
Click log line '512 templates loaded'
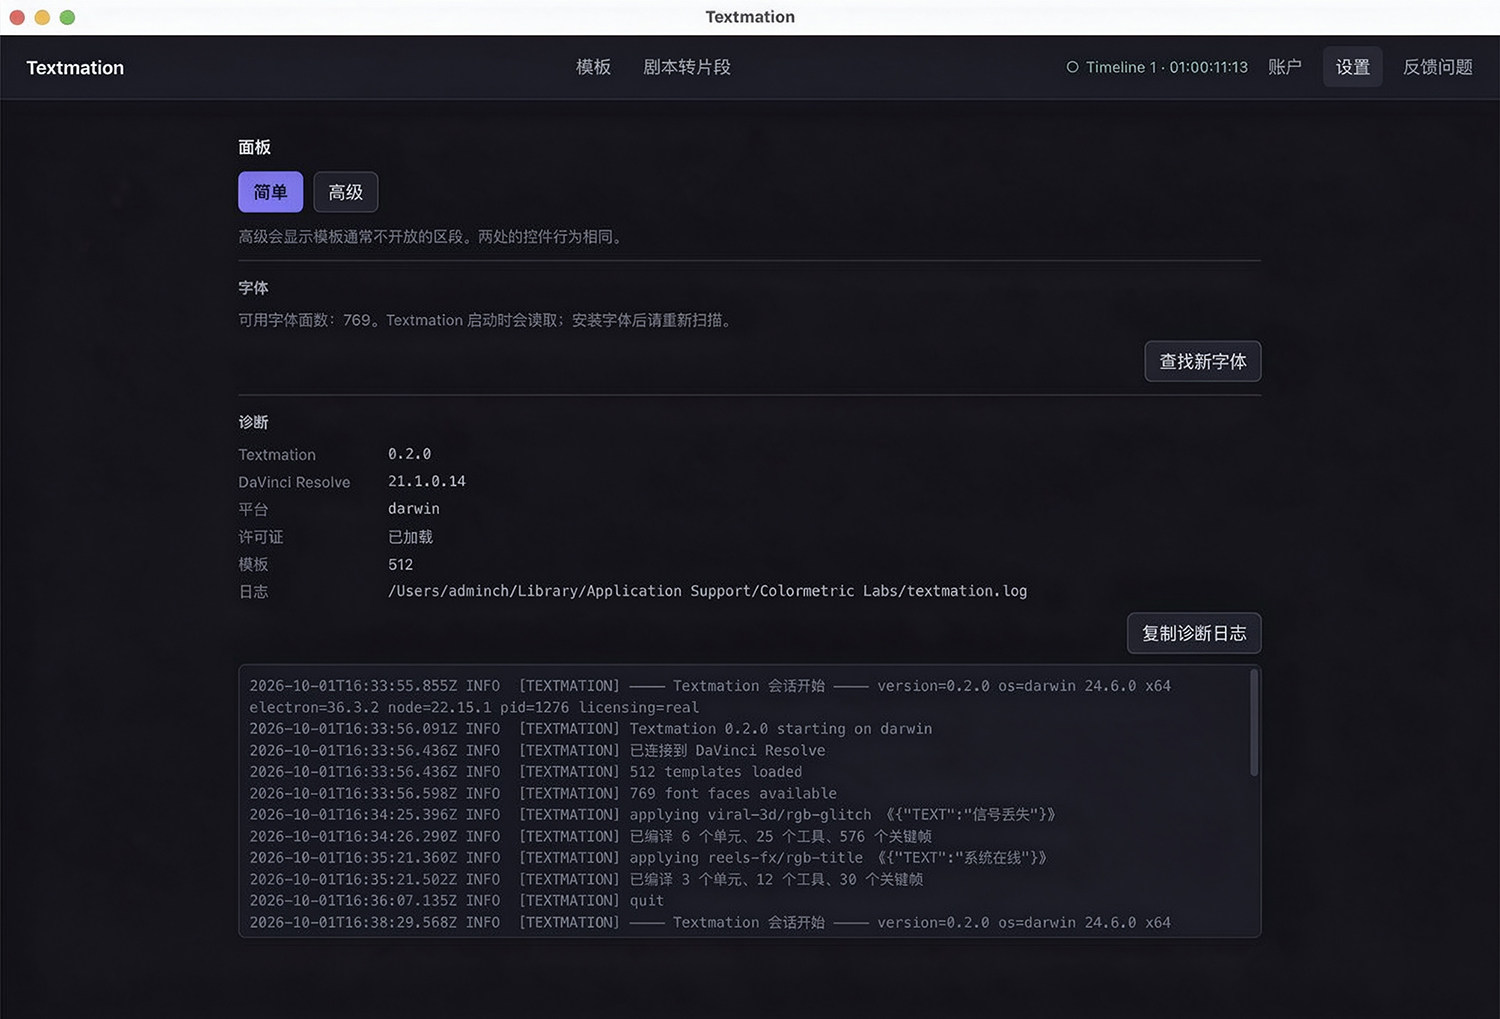(x=526, y=772)
